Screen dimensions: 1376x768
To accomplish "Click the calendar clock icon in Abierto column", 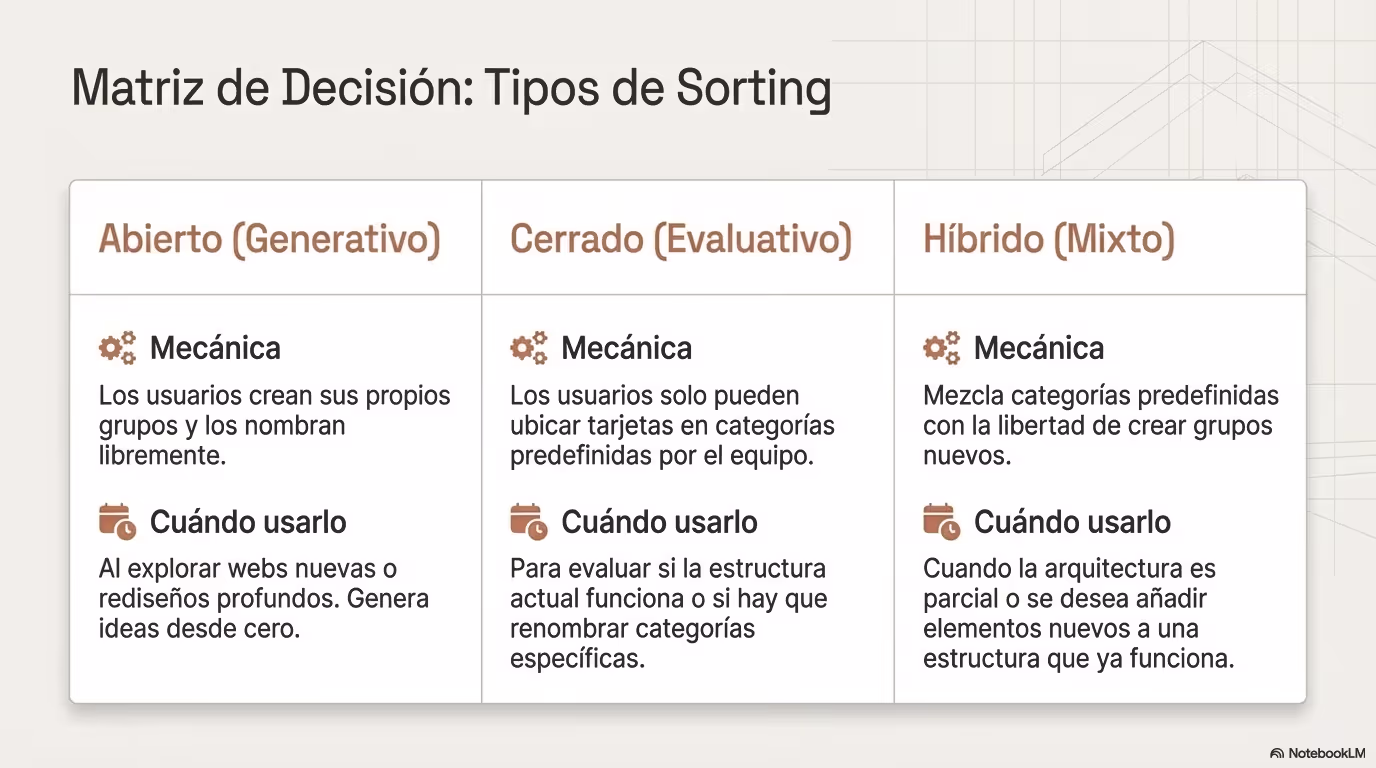I will [x=117, y=522].
